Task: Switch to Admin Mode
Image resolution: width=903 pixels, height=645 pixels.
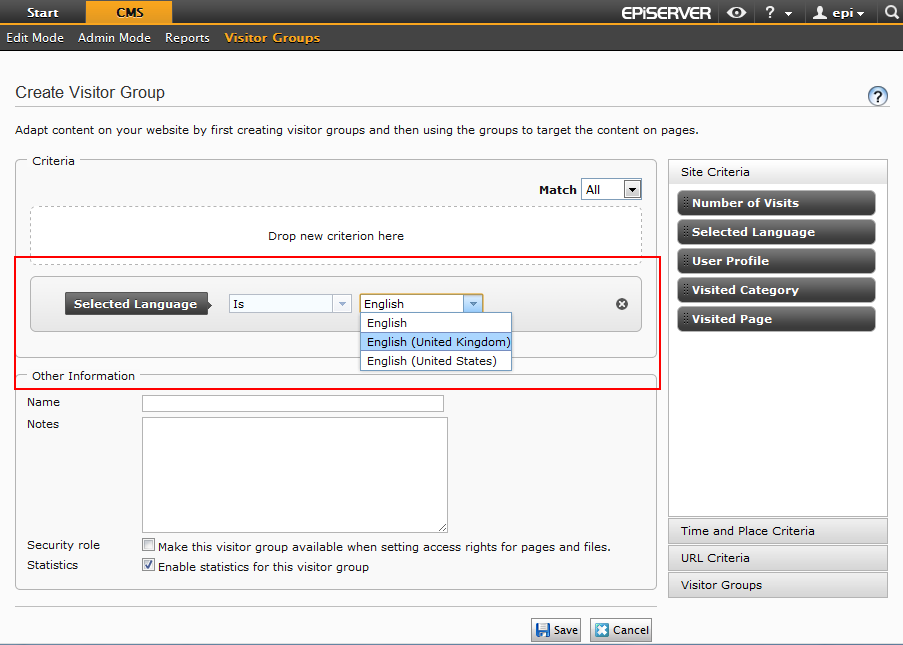Action: (114, 38)
